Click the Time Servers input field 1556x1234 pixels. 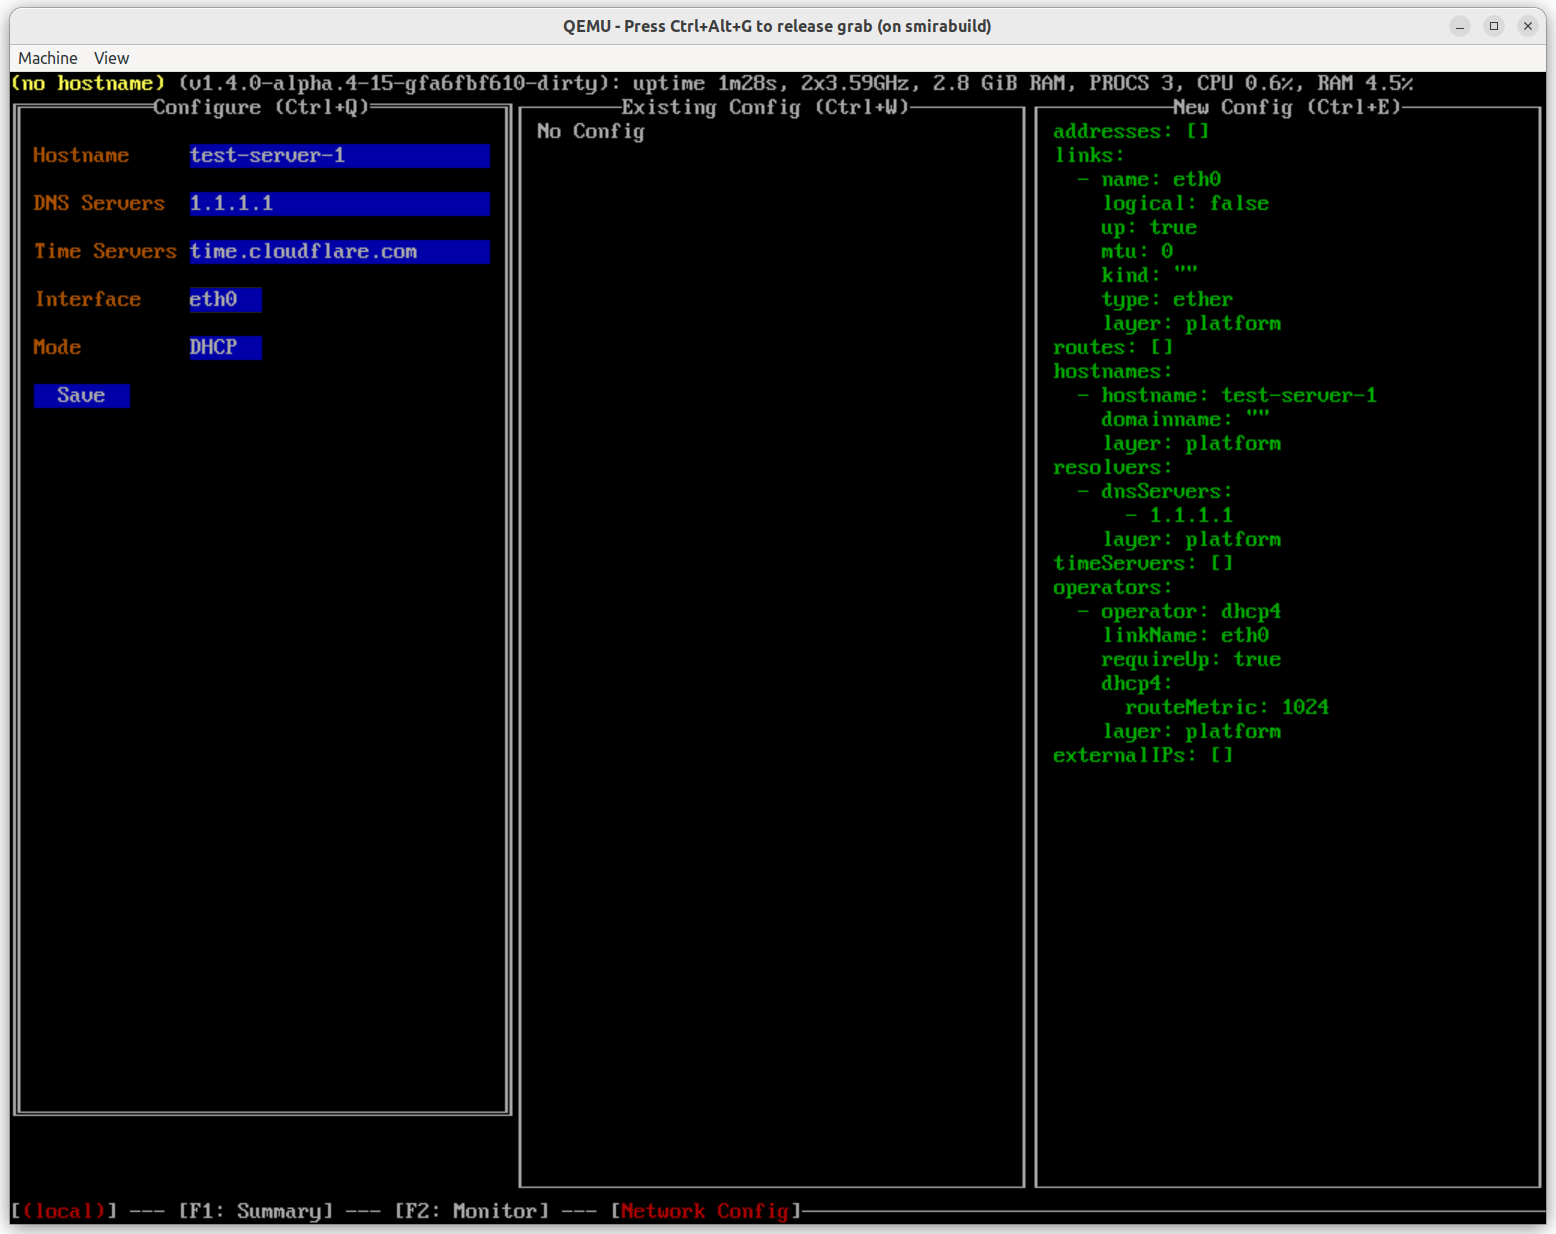tap(339, 251)
